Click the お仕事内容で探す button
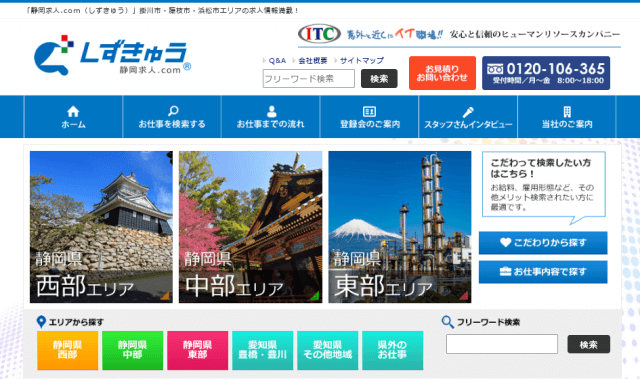Image resolution: width=640 pixels, height=379 pixels. (543, 272)
